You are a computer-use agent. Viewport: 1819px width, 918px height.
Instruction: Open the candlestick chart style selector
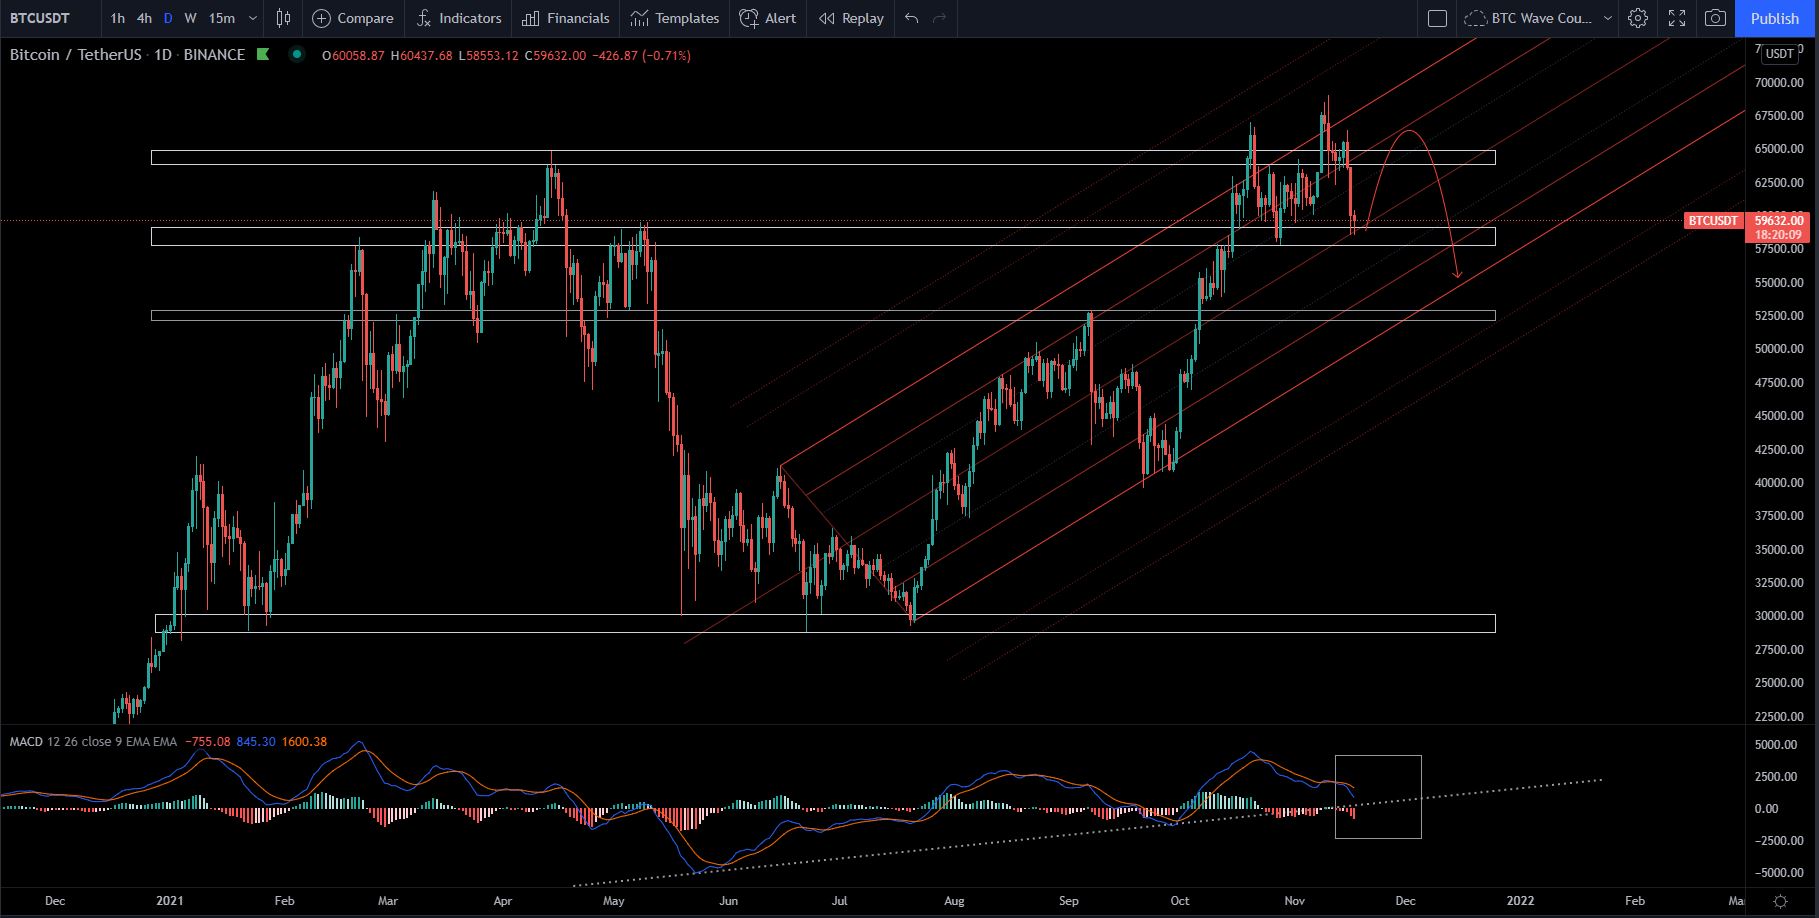point(284,18)
